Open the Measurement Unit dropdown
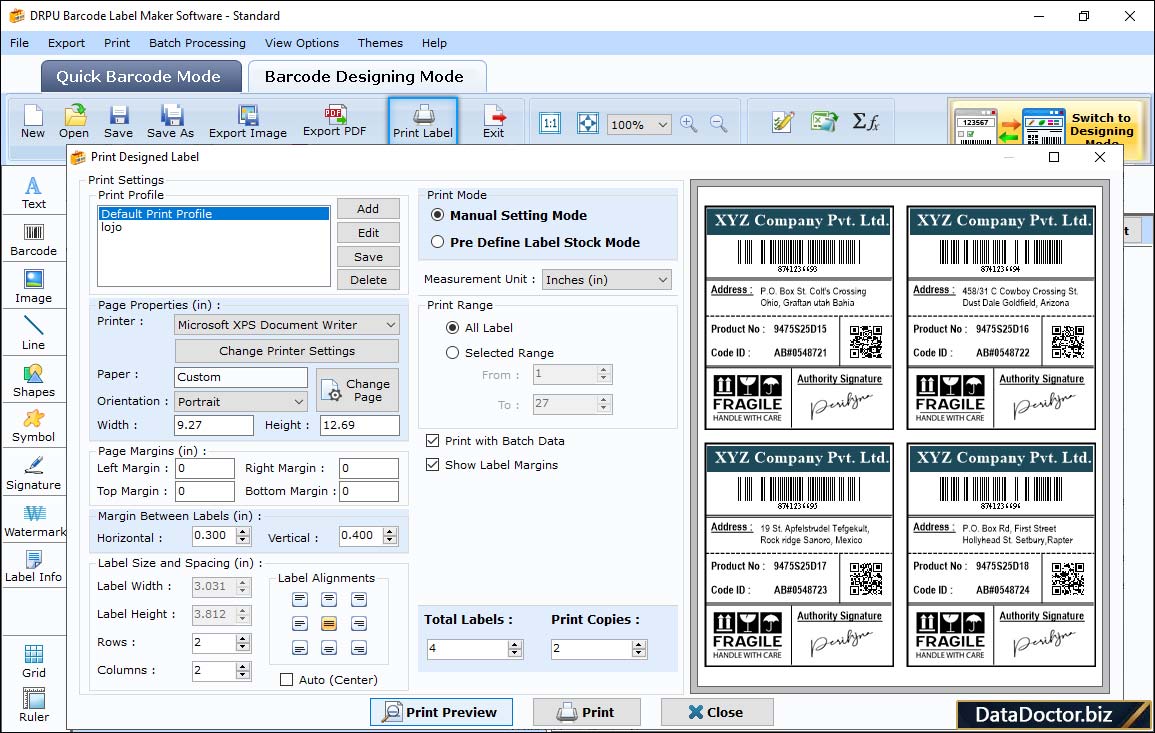Image resolution: width=1155 pixels, height=733 pixels. (607, 280)
